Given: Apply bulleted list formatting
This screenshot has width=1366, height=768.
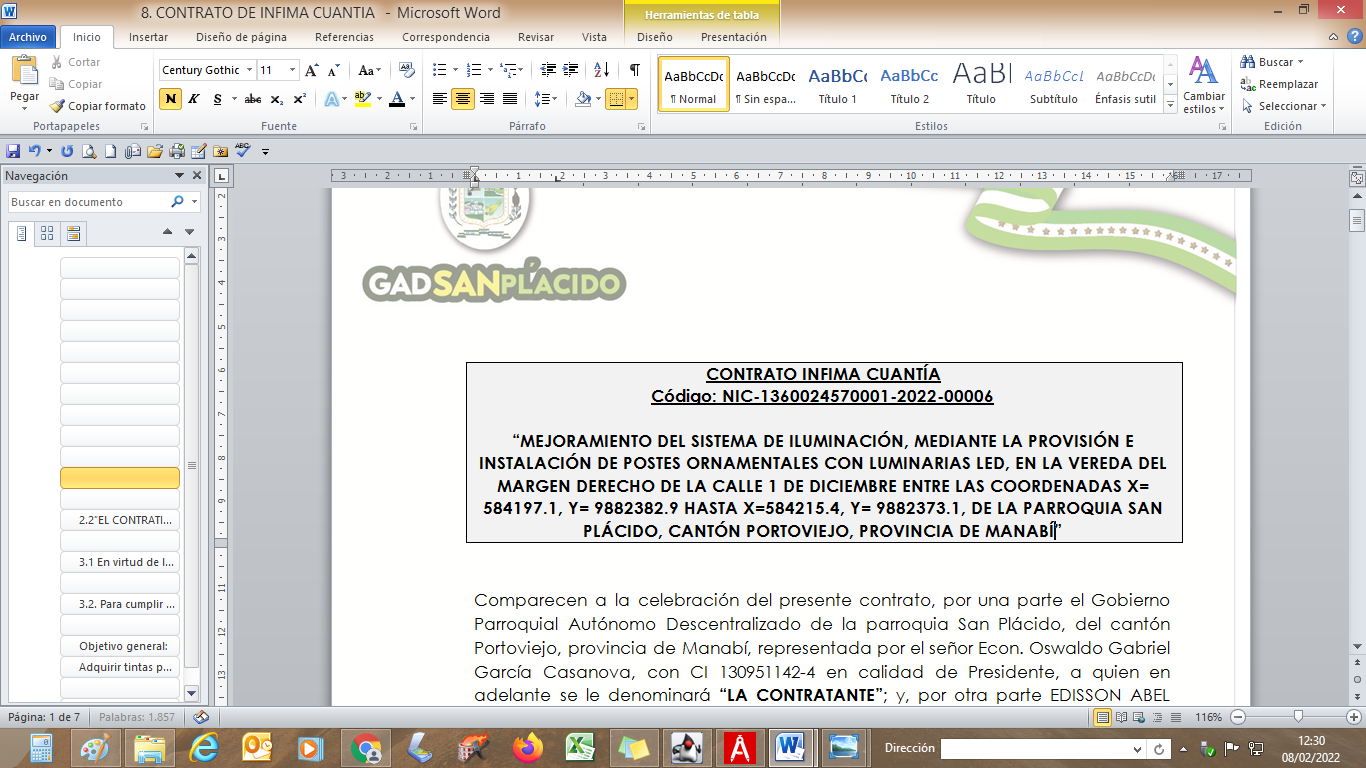Looking at the screenshot, I should (x=438, y=70).
